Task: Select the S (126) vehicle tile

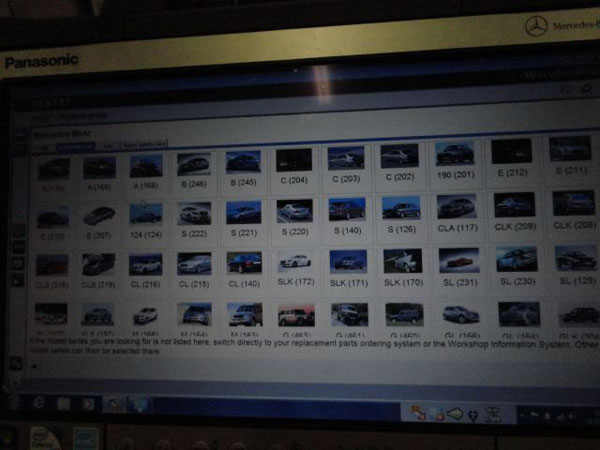Action: pyautogui.click(x=401, y=216)
